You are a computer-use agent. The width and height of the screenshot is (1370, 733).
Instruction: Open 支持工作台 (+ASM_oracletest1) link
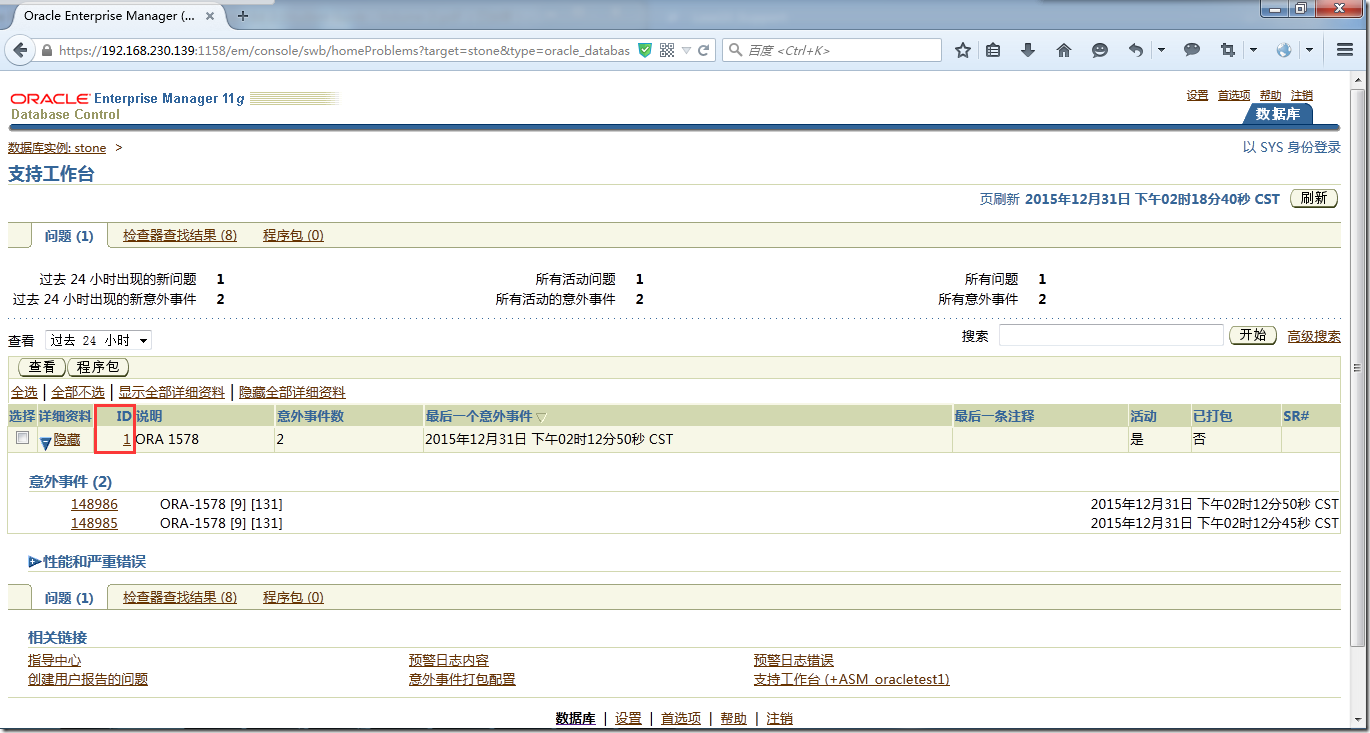852,680
